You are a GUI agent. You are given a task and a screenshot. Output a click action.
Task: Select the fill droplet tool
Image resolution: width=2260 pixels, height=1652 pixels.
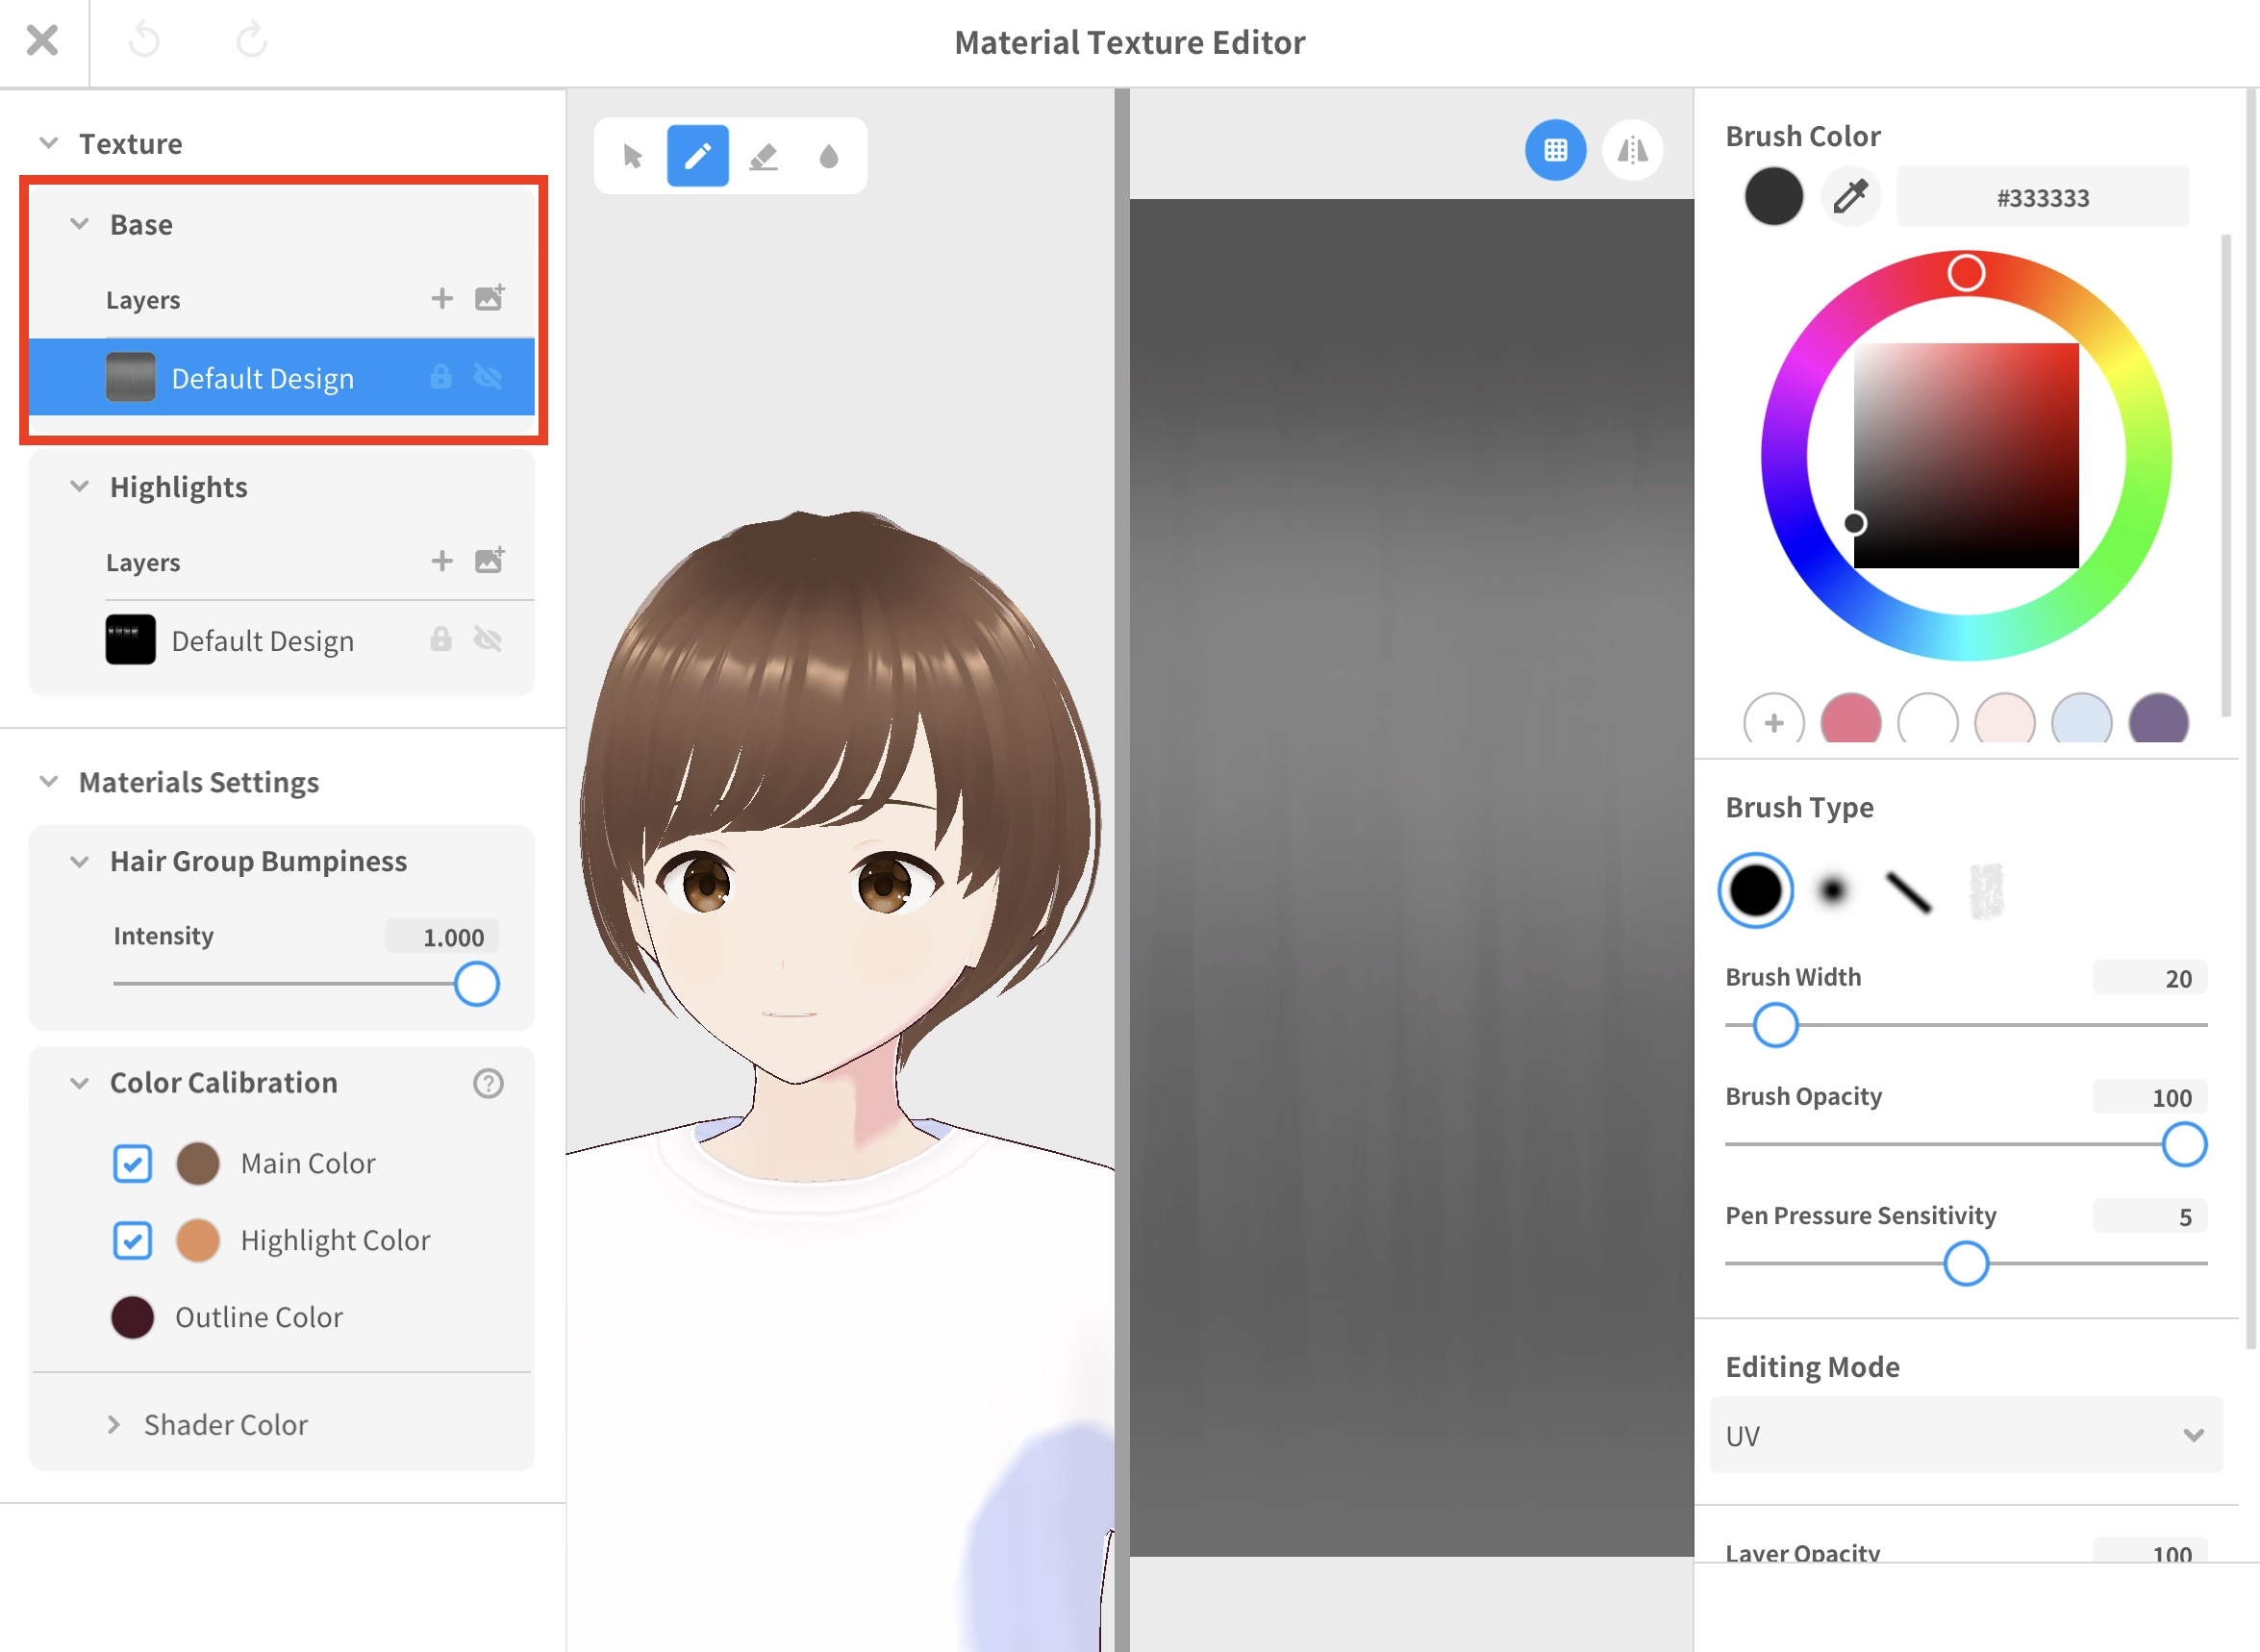(829, 156)
